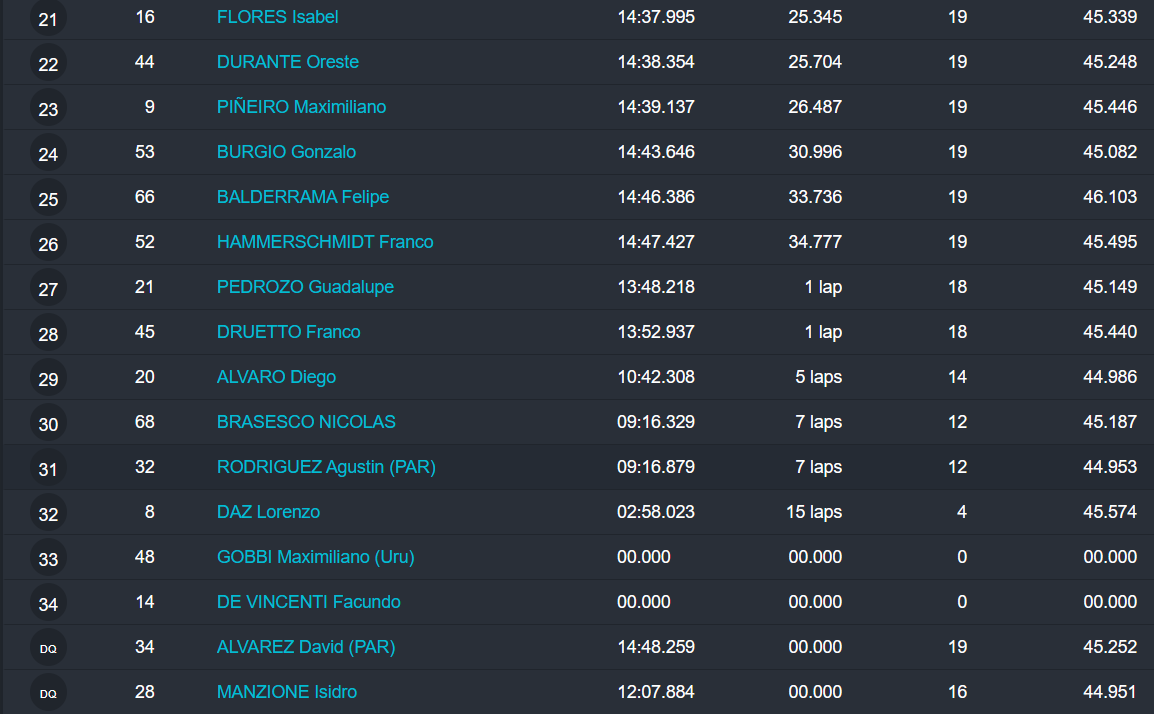The width and height of the screenshot is (1154, 714).
Task: Open FLORES Isabel driver link
Action: (x=277, y=17)
